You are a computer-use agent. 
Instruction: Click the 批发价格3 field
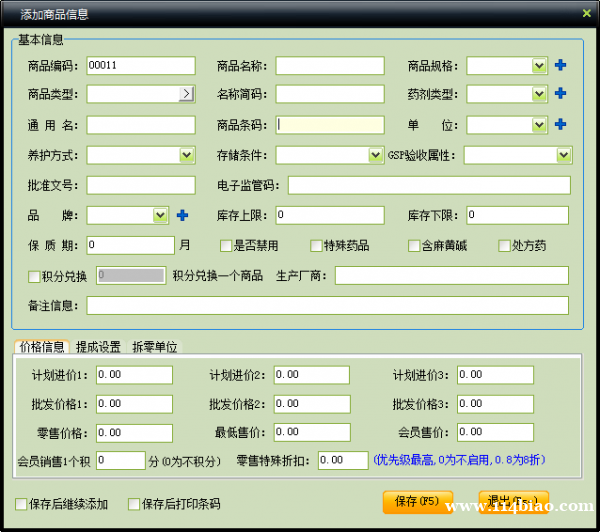pos(495,404)
